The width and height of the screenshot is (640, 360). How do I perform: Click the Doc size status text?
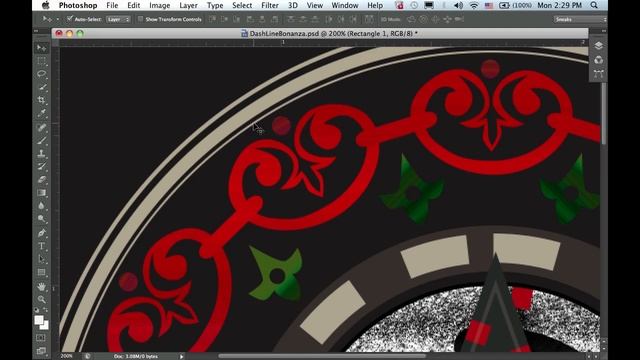[x=136, y=356]
